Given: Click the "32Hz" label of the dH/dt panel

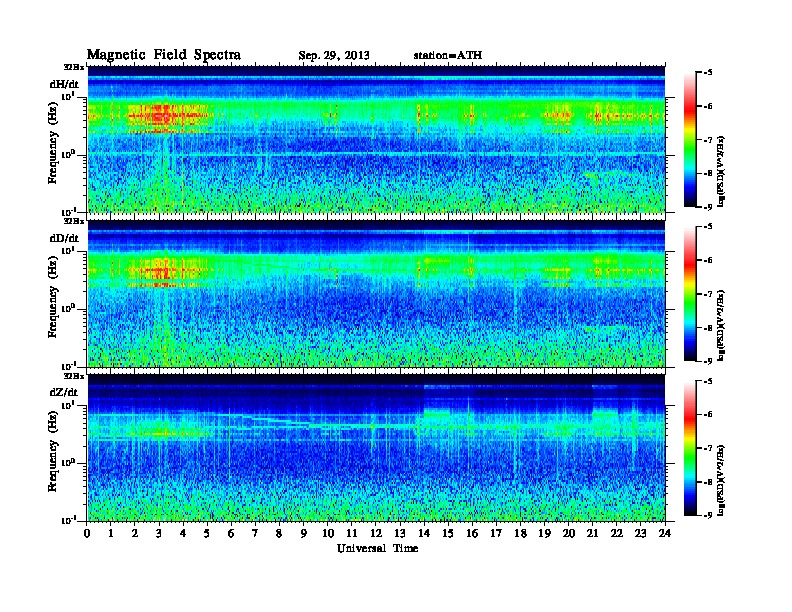Looking at the screenshot, I should tap(74, 67).
